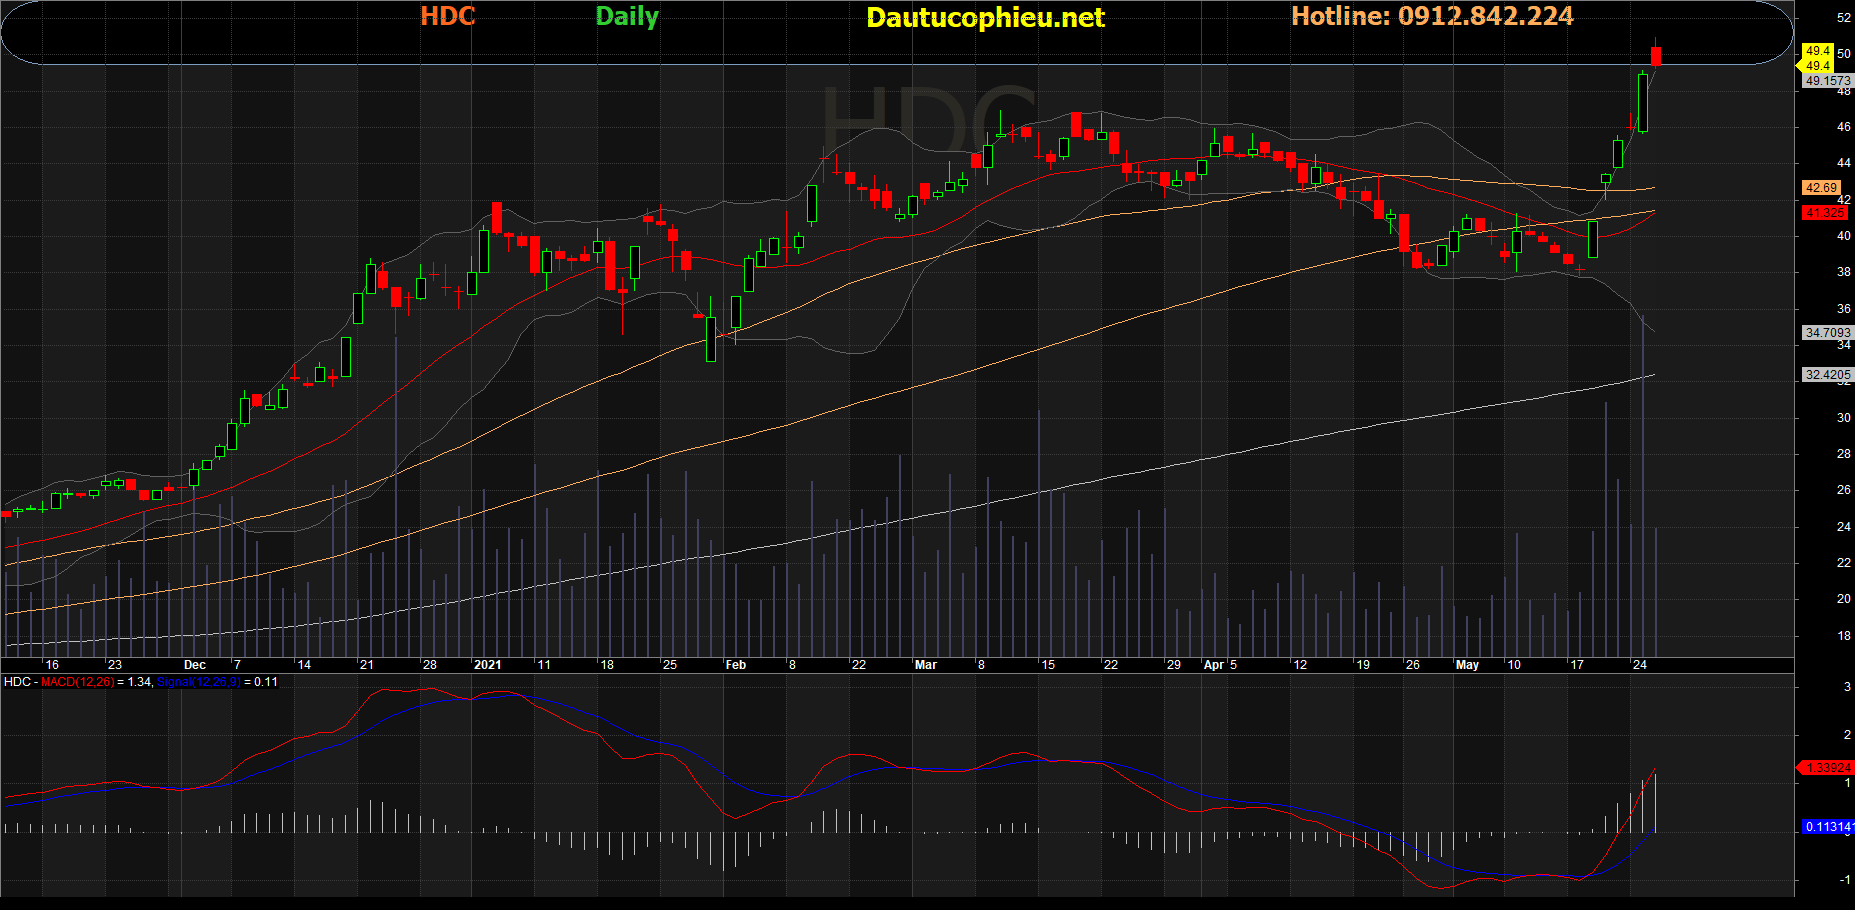
Task: Click the 2021 year label on date axis
Action: (487, 665)
